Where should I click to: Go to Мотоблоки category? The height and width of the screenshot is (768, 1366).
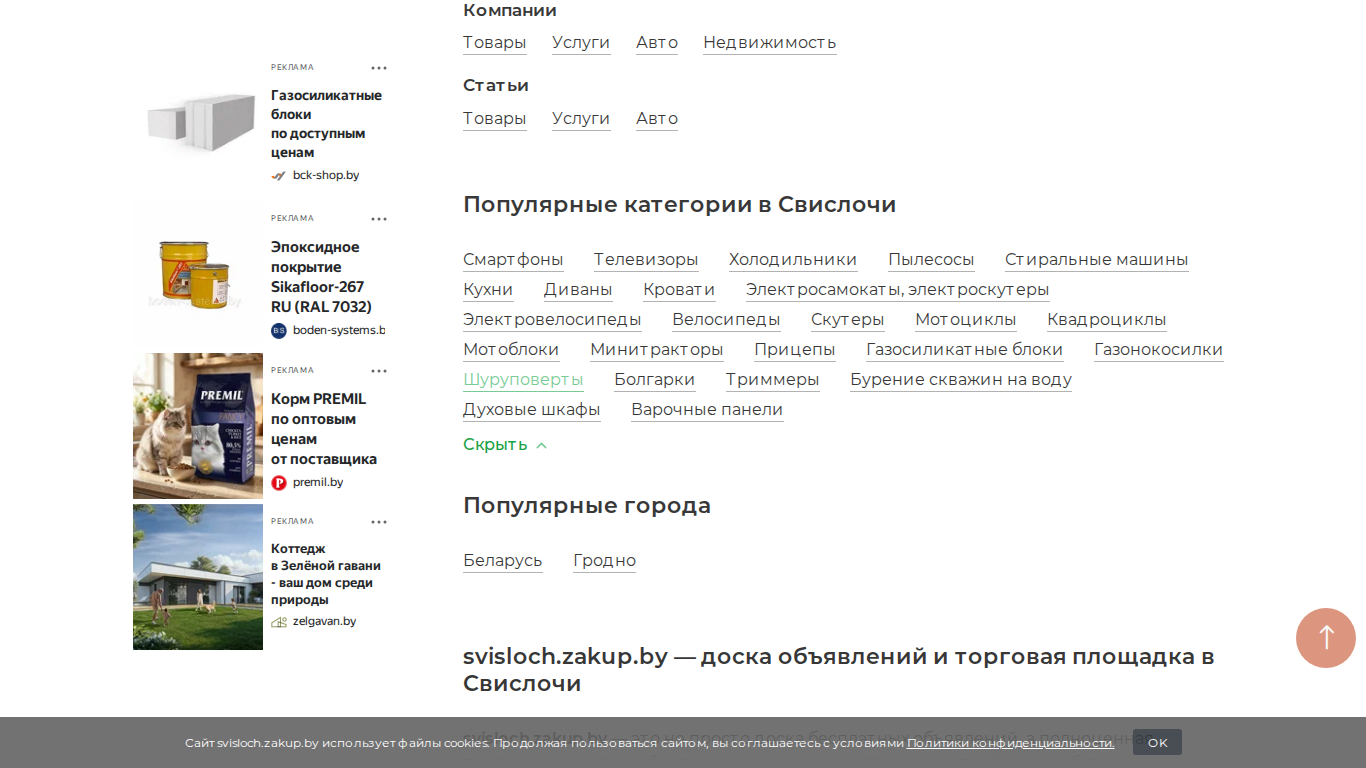[x=511, y=350]
